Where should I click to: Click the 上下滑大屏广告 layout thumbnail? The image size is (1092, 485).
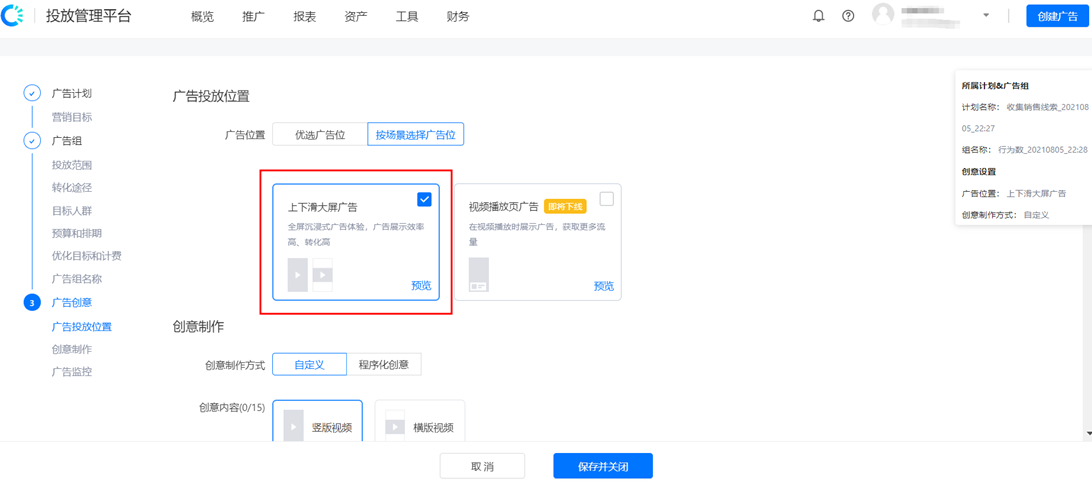[310, 275]
